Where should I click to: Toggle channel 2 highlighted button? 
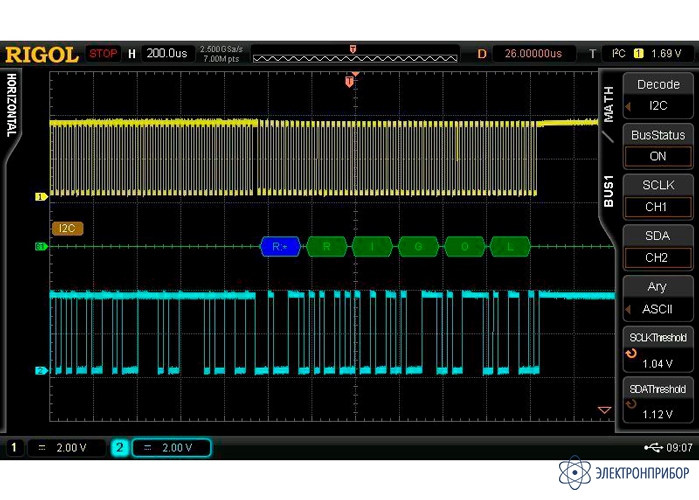pyautogui.click(x=119, y=447)
